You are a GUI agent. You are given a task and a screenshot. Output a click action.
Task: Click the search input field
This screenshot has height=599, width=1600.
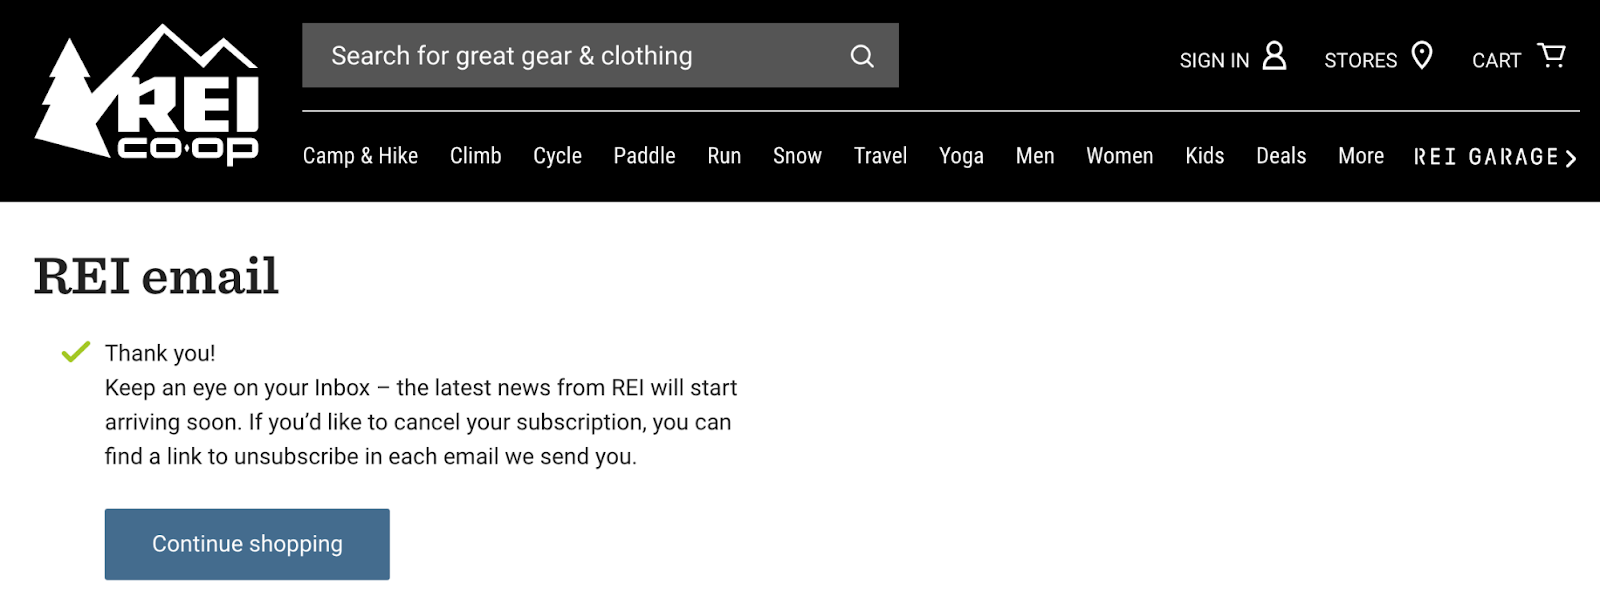pyautogui.click(x=560, y=56)
